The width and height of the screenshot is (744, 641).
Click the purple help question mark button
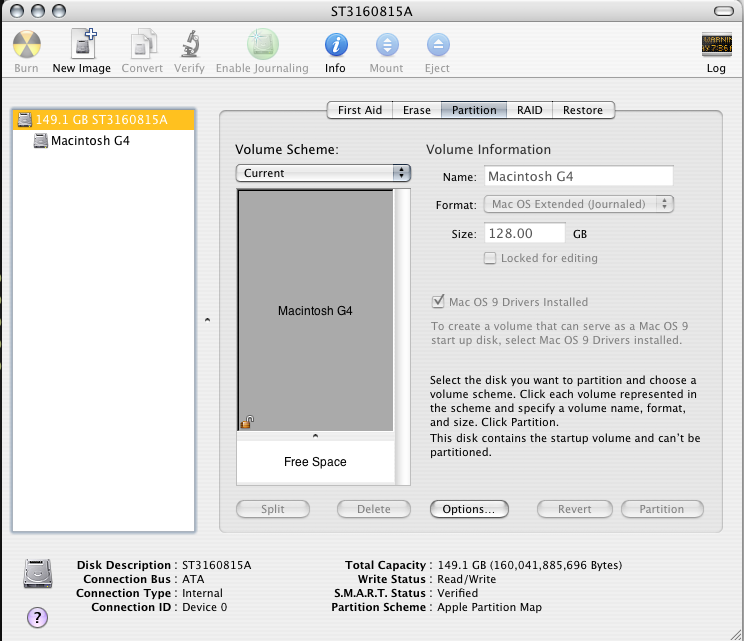point(37,617)
